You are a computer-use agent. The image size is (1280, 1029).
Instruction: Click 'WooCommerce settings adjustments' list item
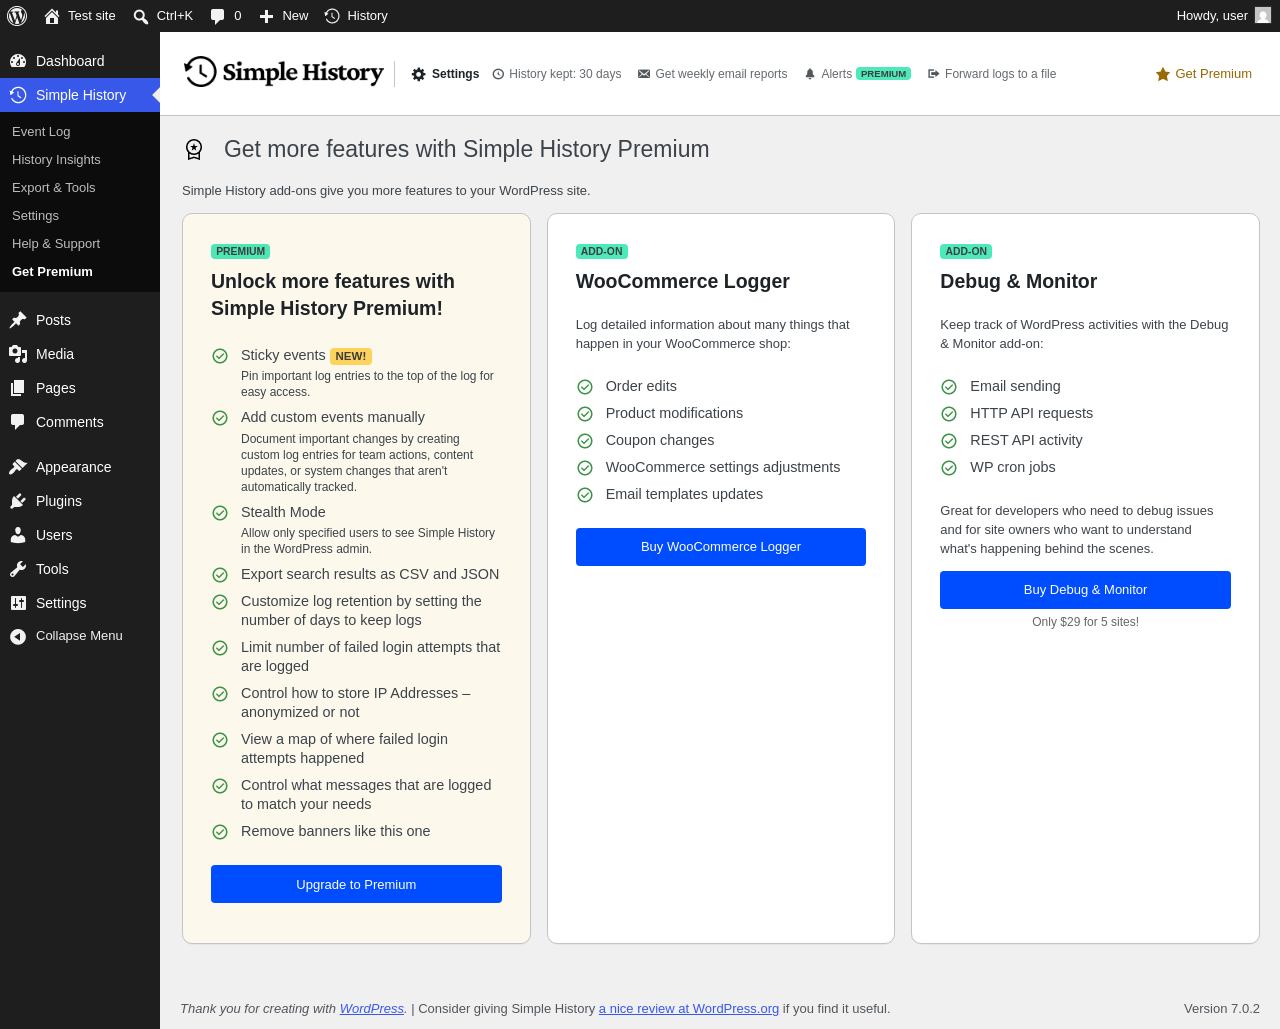[x=723, y=467]
